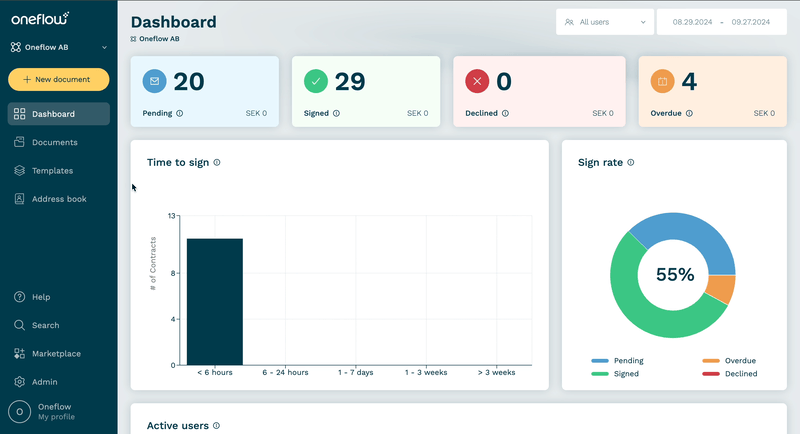Screen dimensions: 800x434
Task: Click the Marketplace icon
Action: click(x=19, y=353)
